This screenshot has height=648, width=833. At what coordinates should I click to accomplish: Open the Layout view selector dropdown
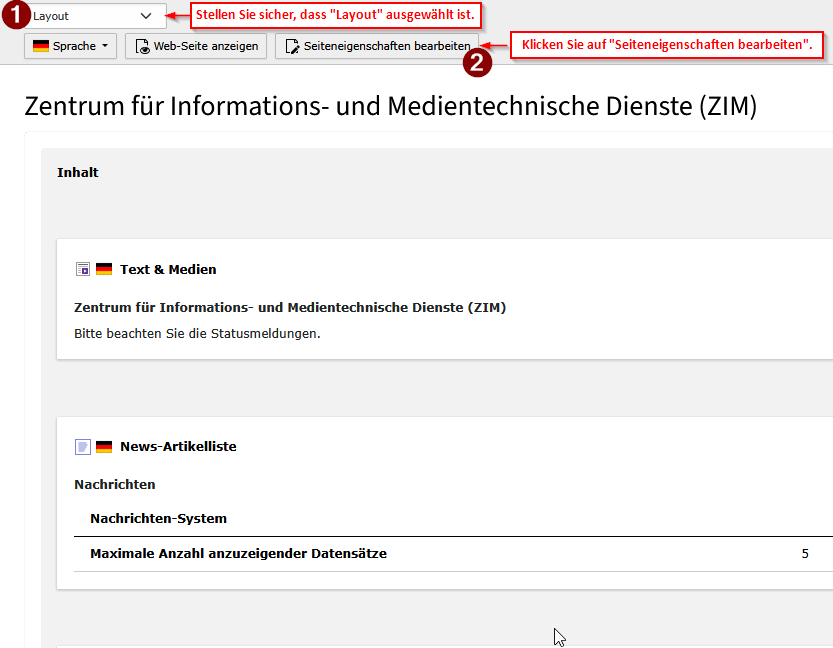click(x=95, y=16)
